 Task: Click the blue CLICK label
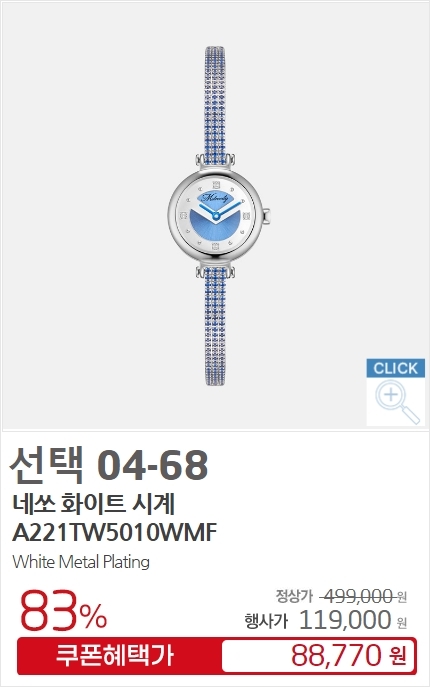pos(396,368)
